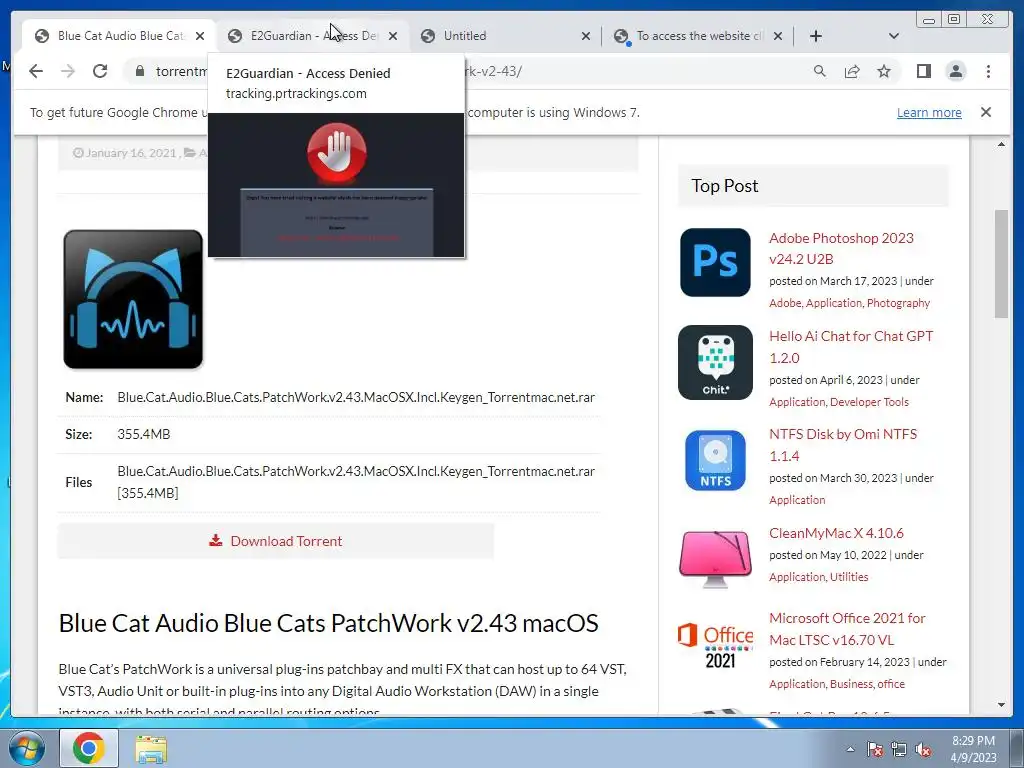1024x768 pixels.
Task: Close the Blue Cat Audio tab
Action: [x=200, y=36]
